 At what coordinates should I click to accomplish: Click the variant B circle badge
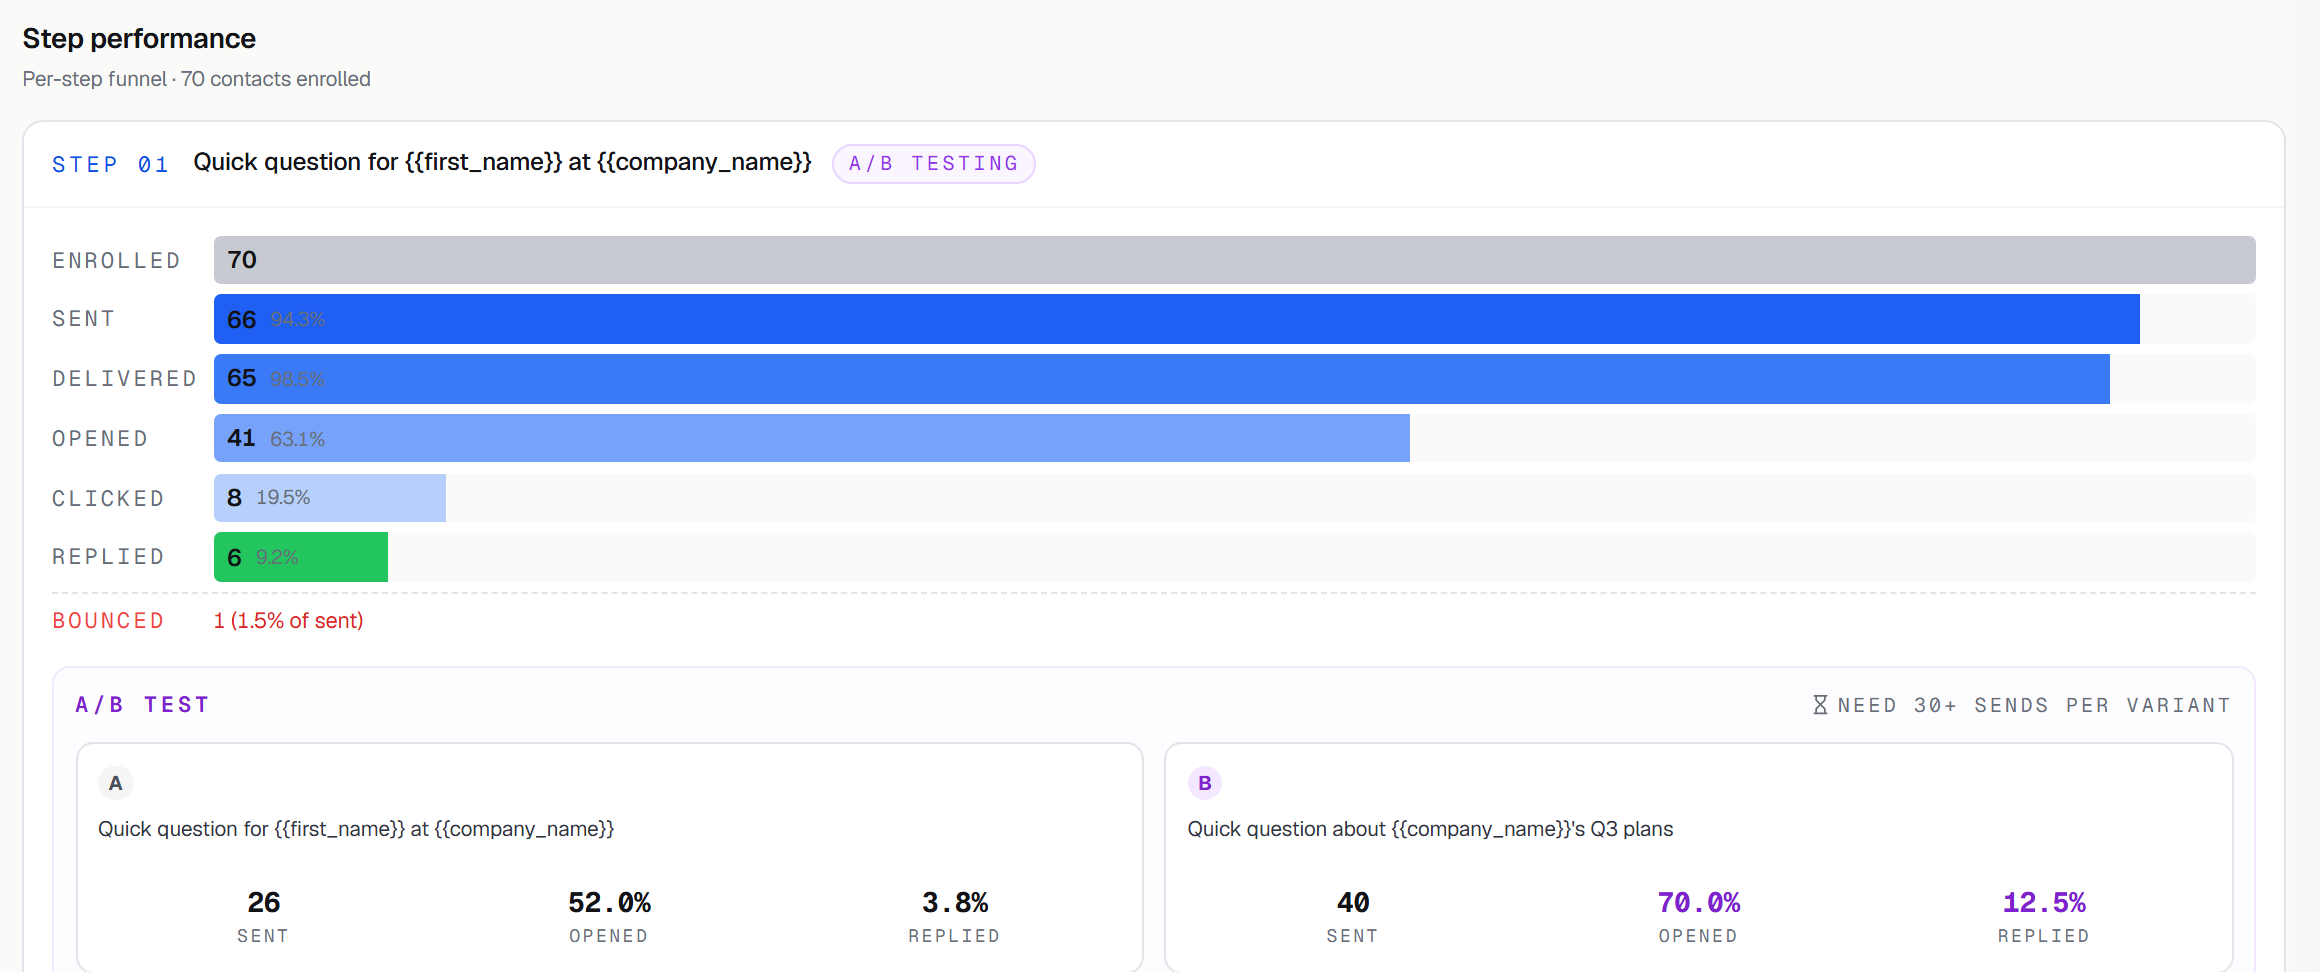coord(1205,783)
